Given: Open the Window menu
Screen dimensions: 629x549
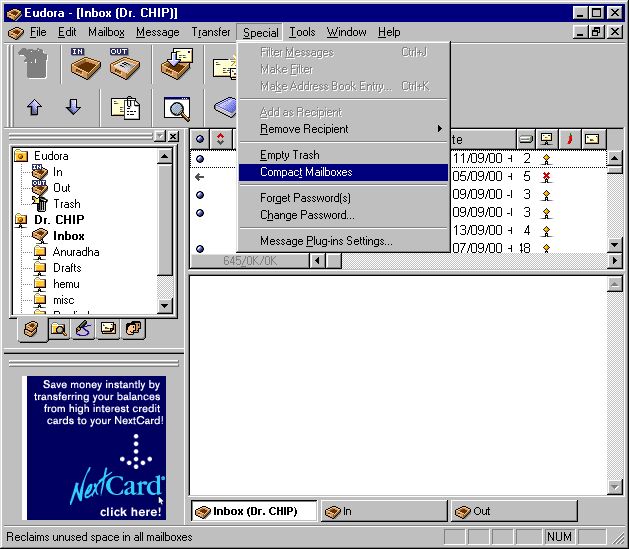Looking at the screenshot, I should (x=346, y=32).
